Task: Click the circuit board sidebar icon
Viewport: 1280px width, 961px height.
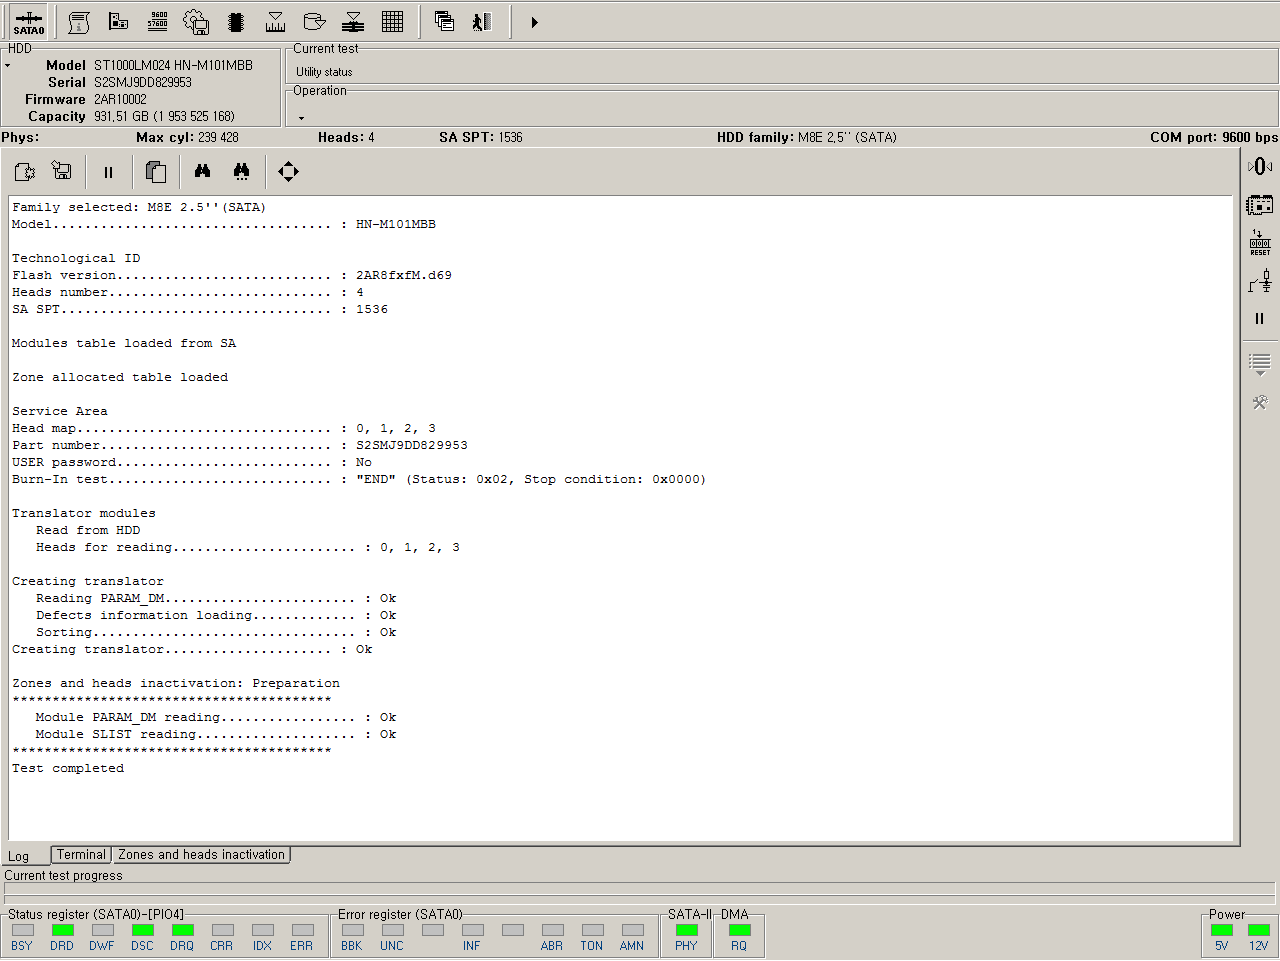Action: pos(1260,205)
